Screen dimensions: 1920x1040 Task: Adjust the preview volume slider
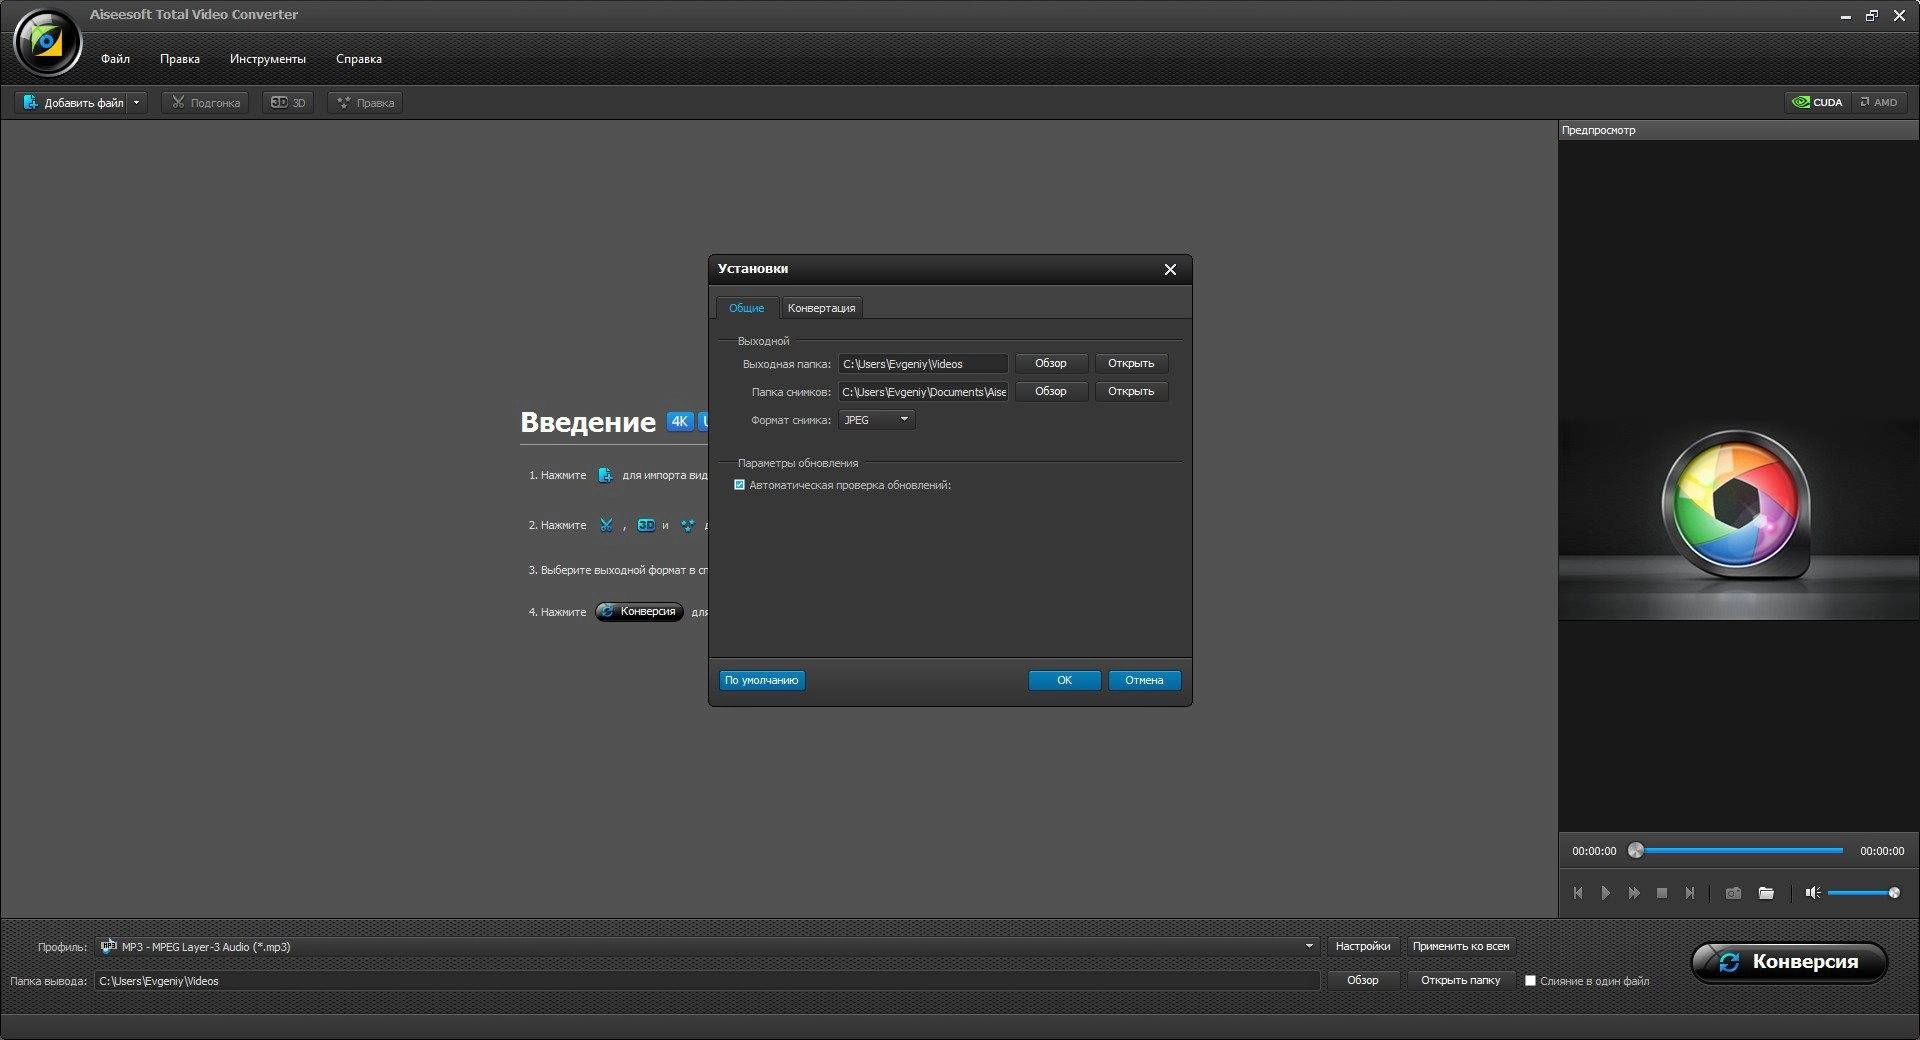point(1862,893)
